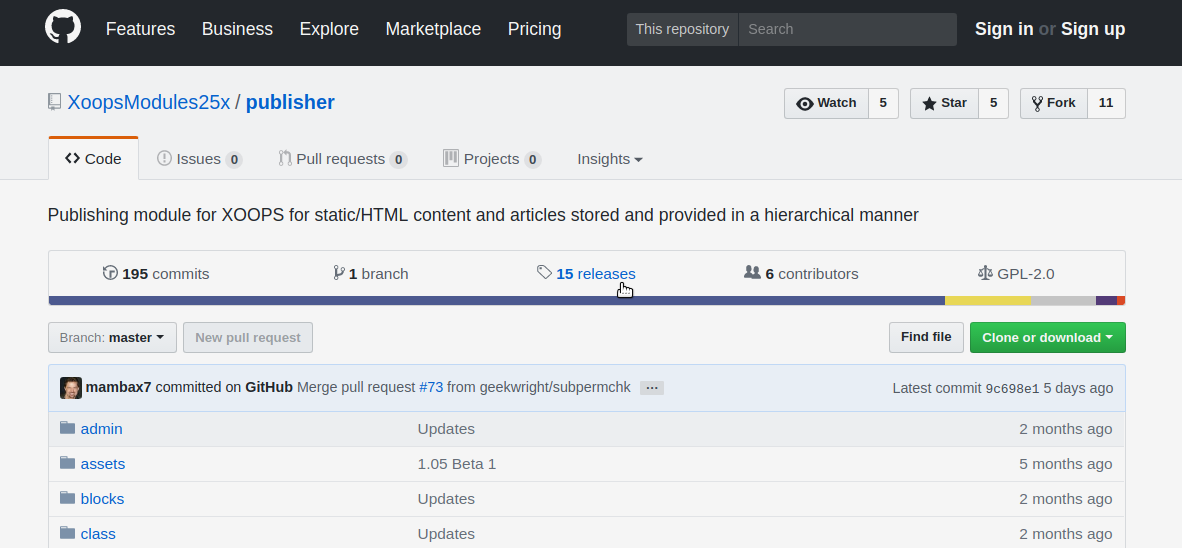Show the yellow segment of the language bar
This screenshot has width=1182, height=548.
(988, 300)
